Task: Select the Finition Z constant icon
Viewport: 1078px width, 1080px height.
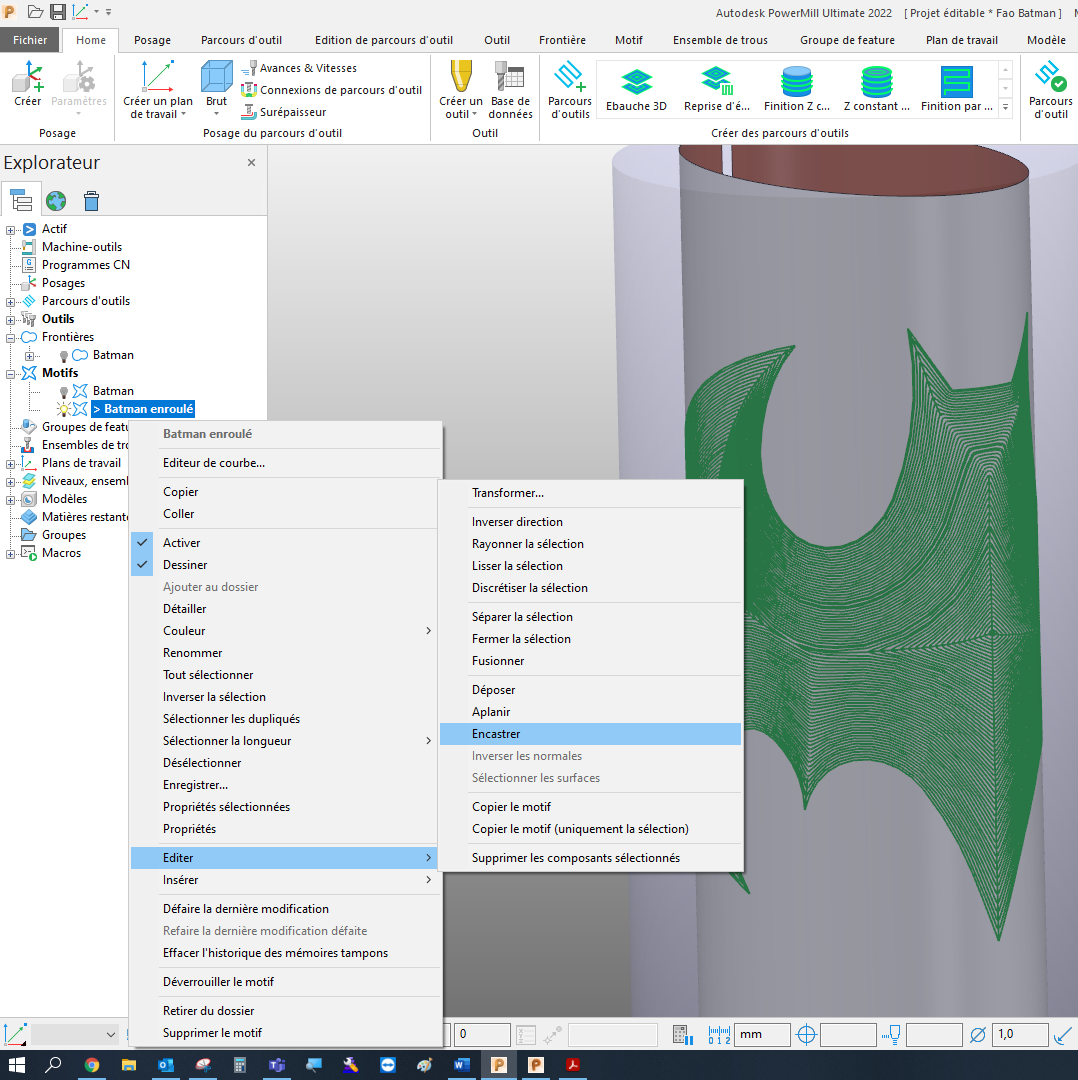Action: tap(796, 88)
